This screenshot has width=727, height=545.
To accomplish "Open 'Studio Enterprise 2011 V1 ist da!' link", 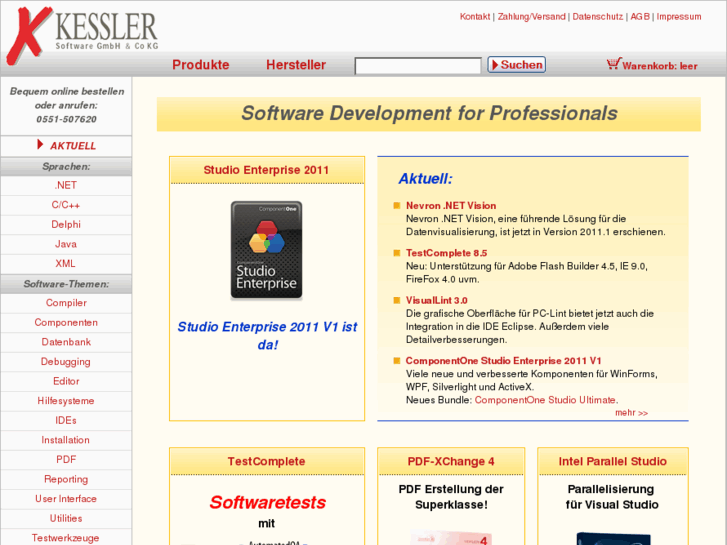I will 268,336.
